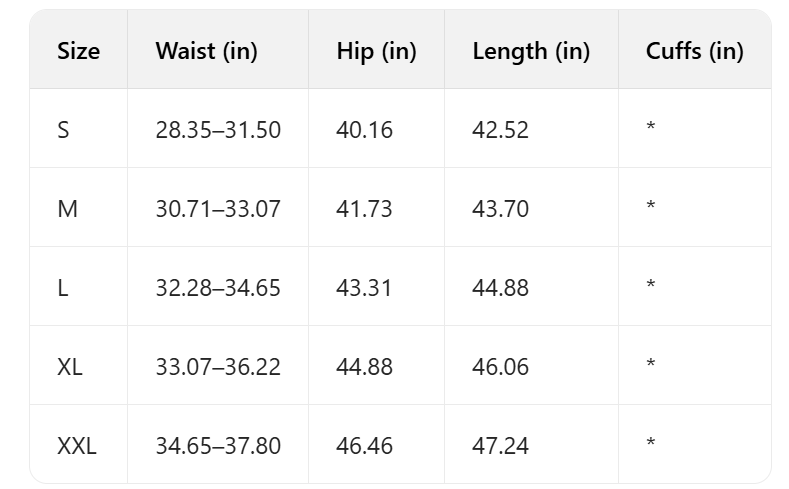Select the 34.65–37.80 waist cell

(x=218, y=446)
